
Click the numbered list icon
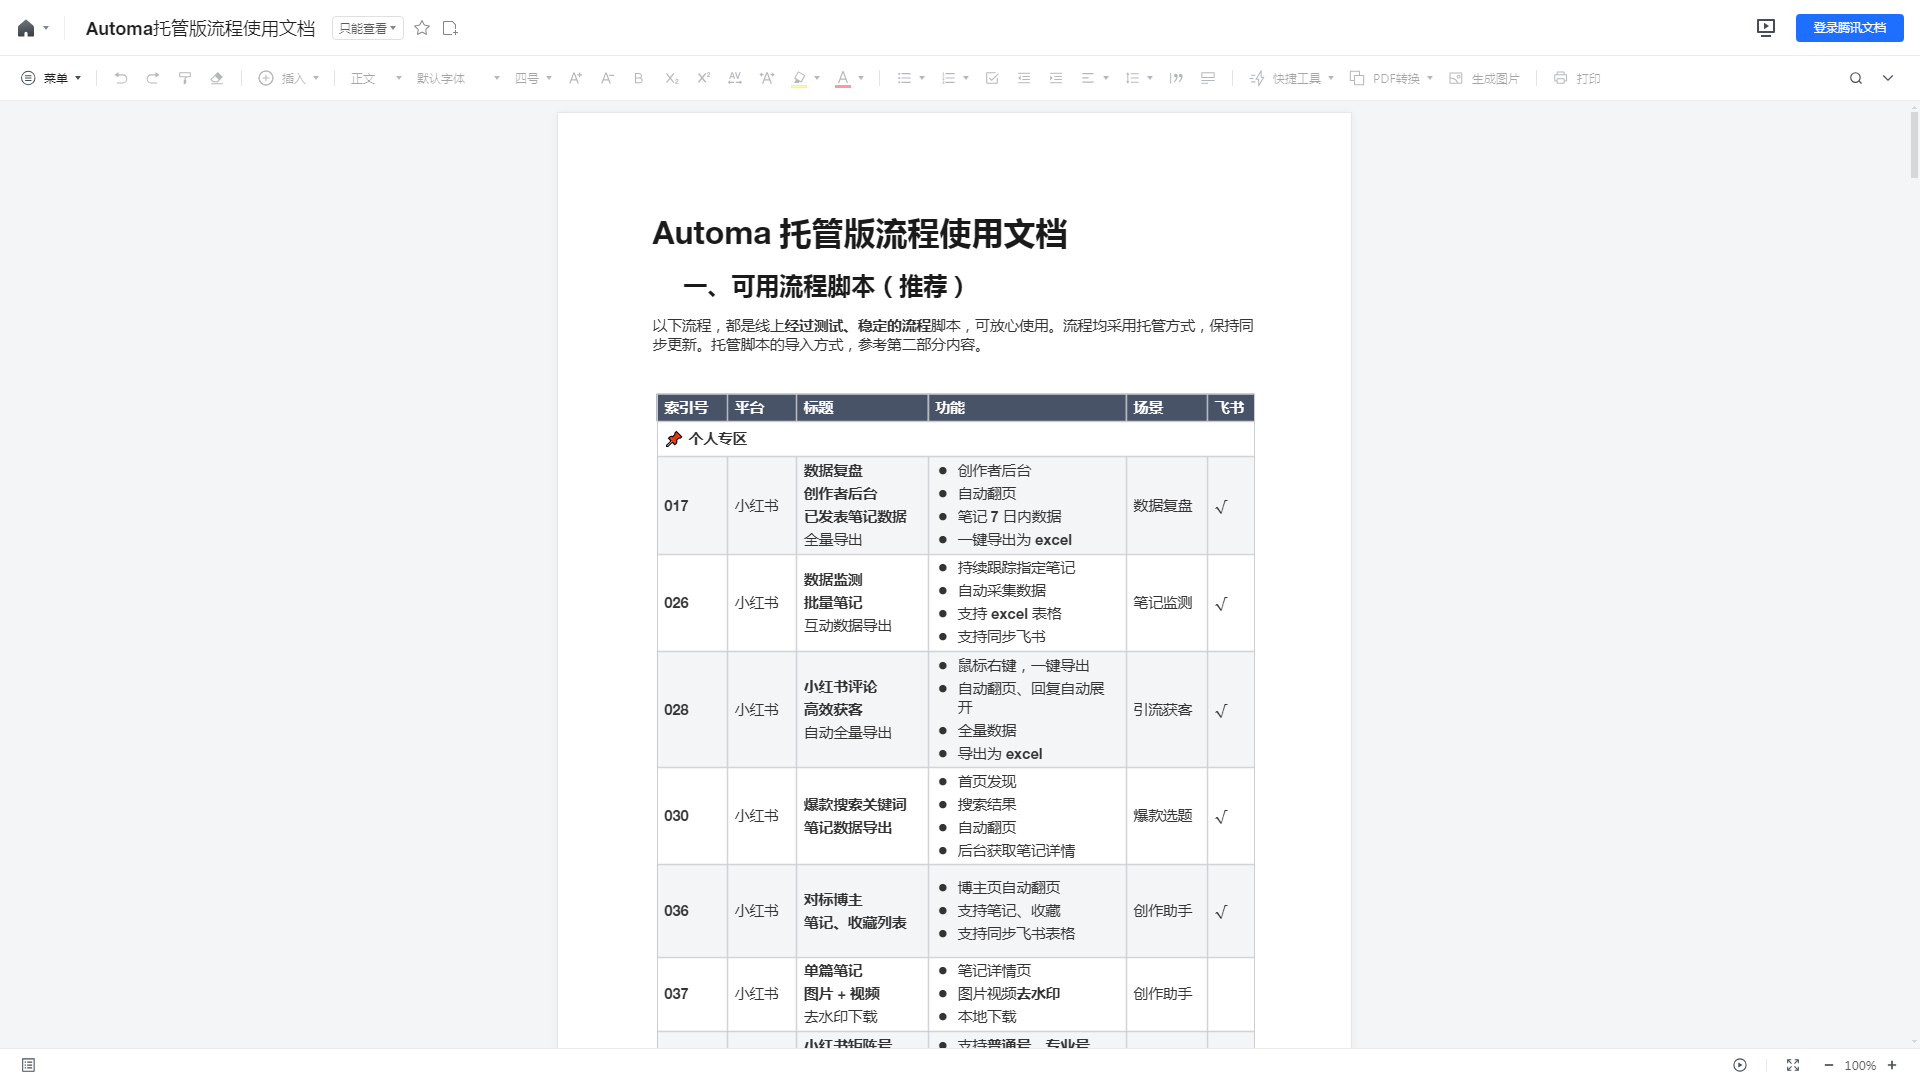tap(948, 78)
